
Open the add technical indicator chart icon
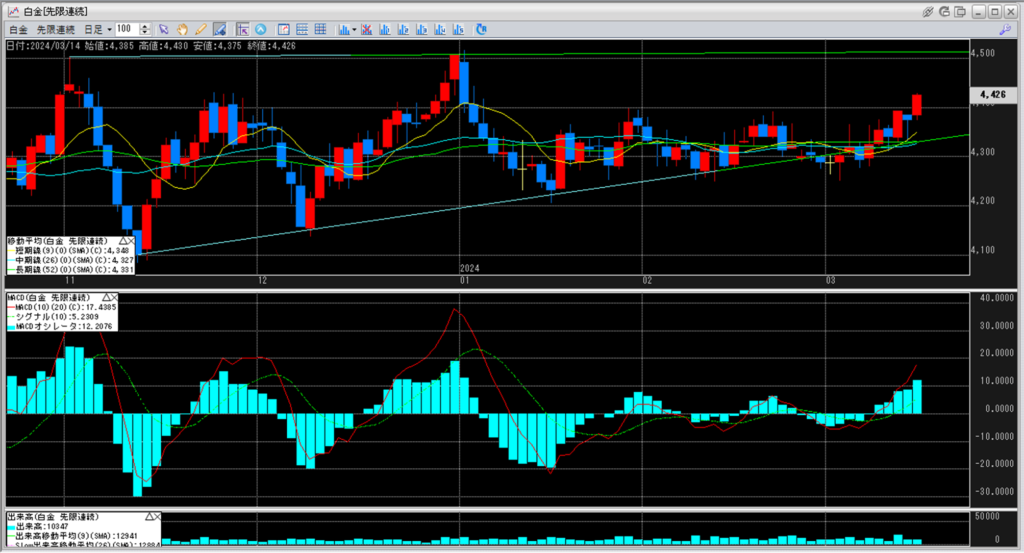[344, 29]
